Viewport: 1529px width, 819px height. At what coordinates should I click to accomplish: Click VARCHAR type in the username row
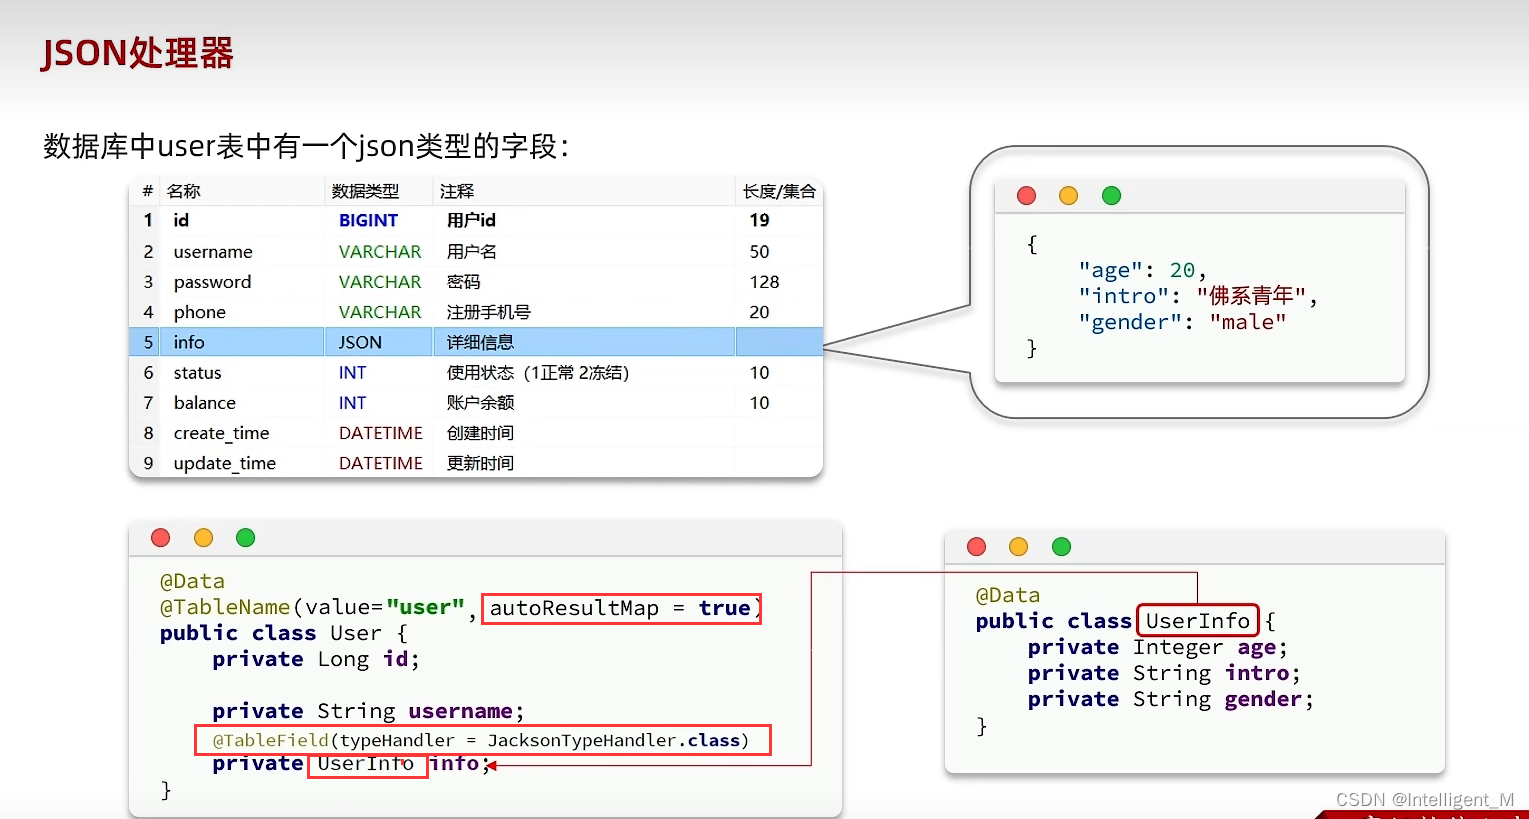coord(380,252)
